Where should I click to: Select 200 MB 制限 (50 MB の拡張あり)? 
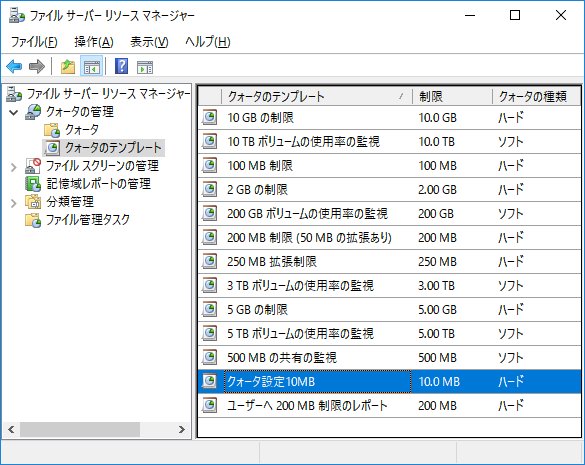pos(309,237)
